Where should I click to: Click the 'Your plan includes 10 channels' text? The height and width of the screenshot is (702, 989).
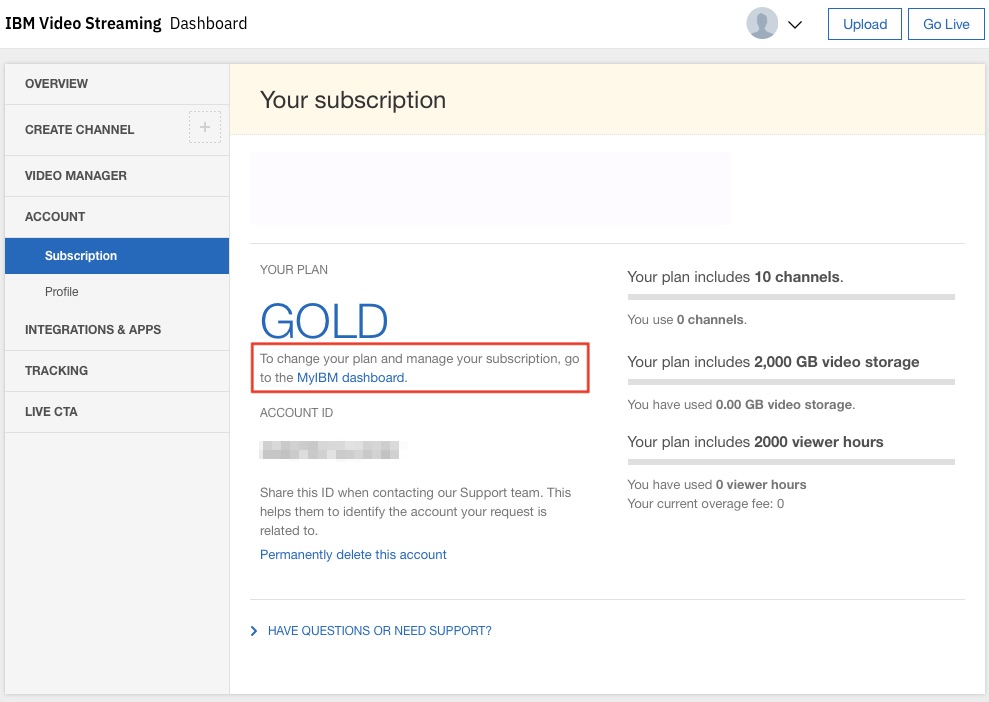click(x=735, y=277)
